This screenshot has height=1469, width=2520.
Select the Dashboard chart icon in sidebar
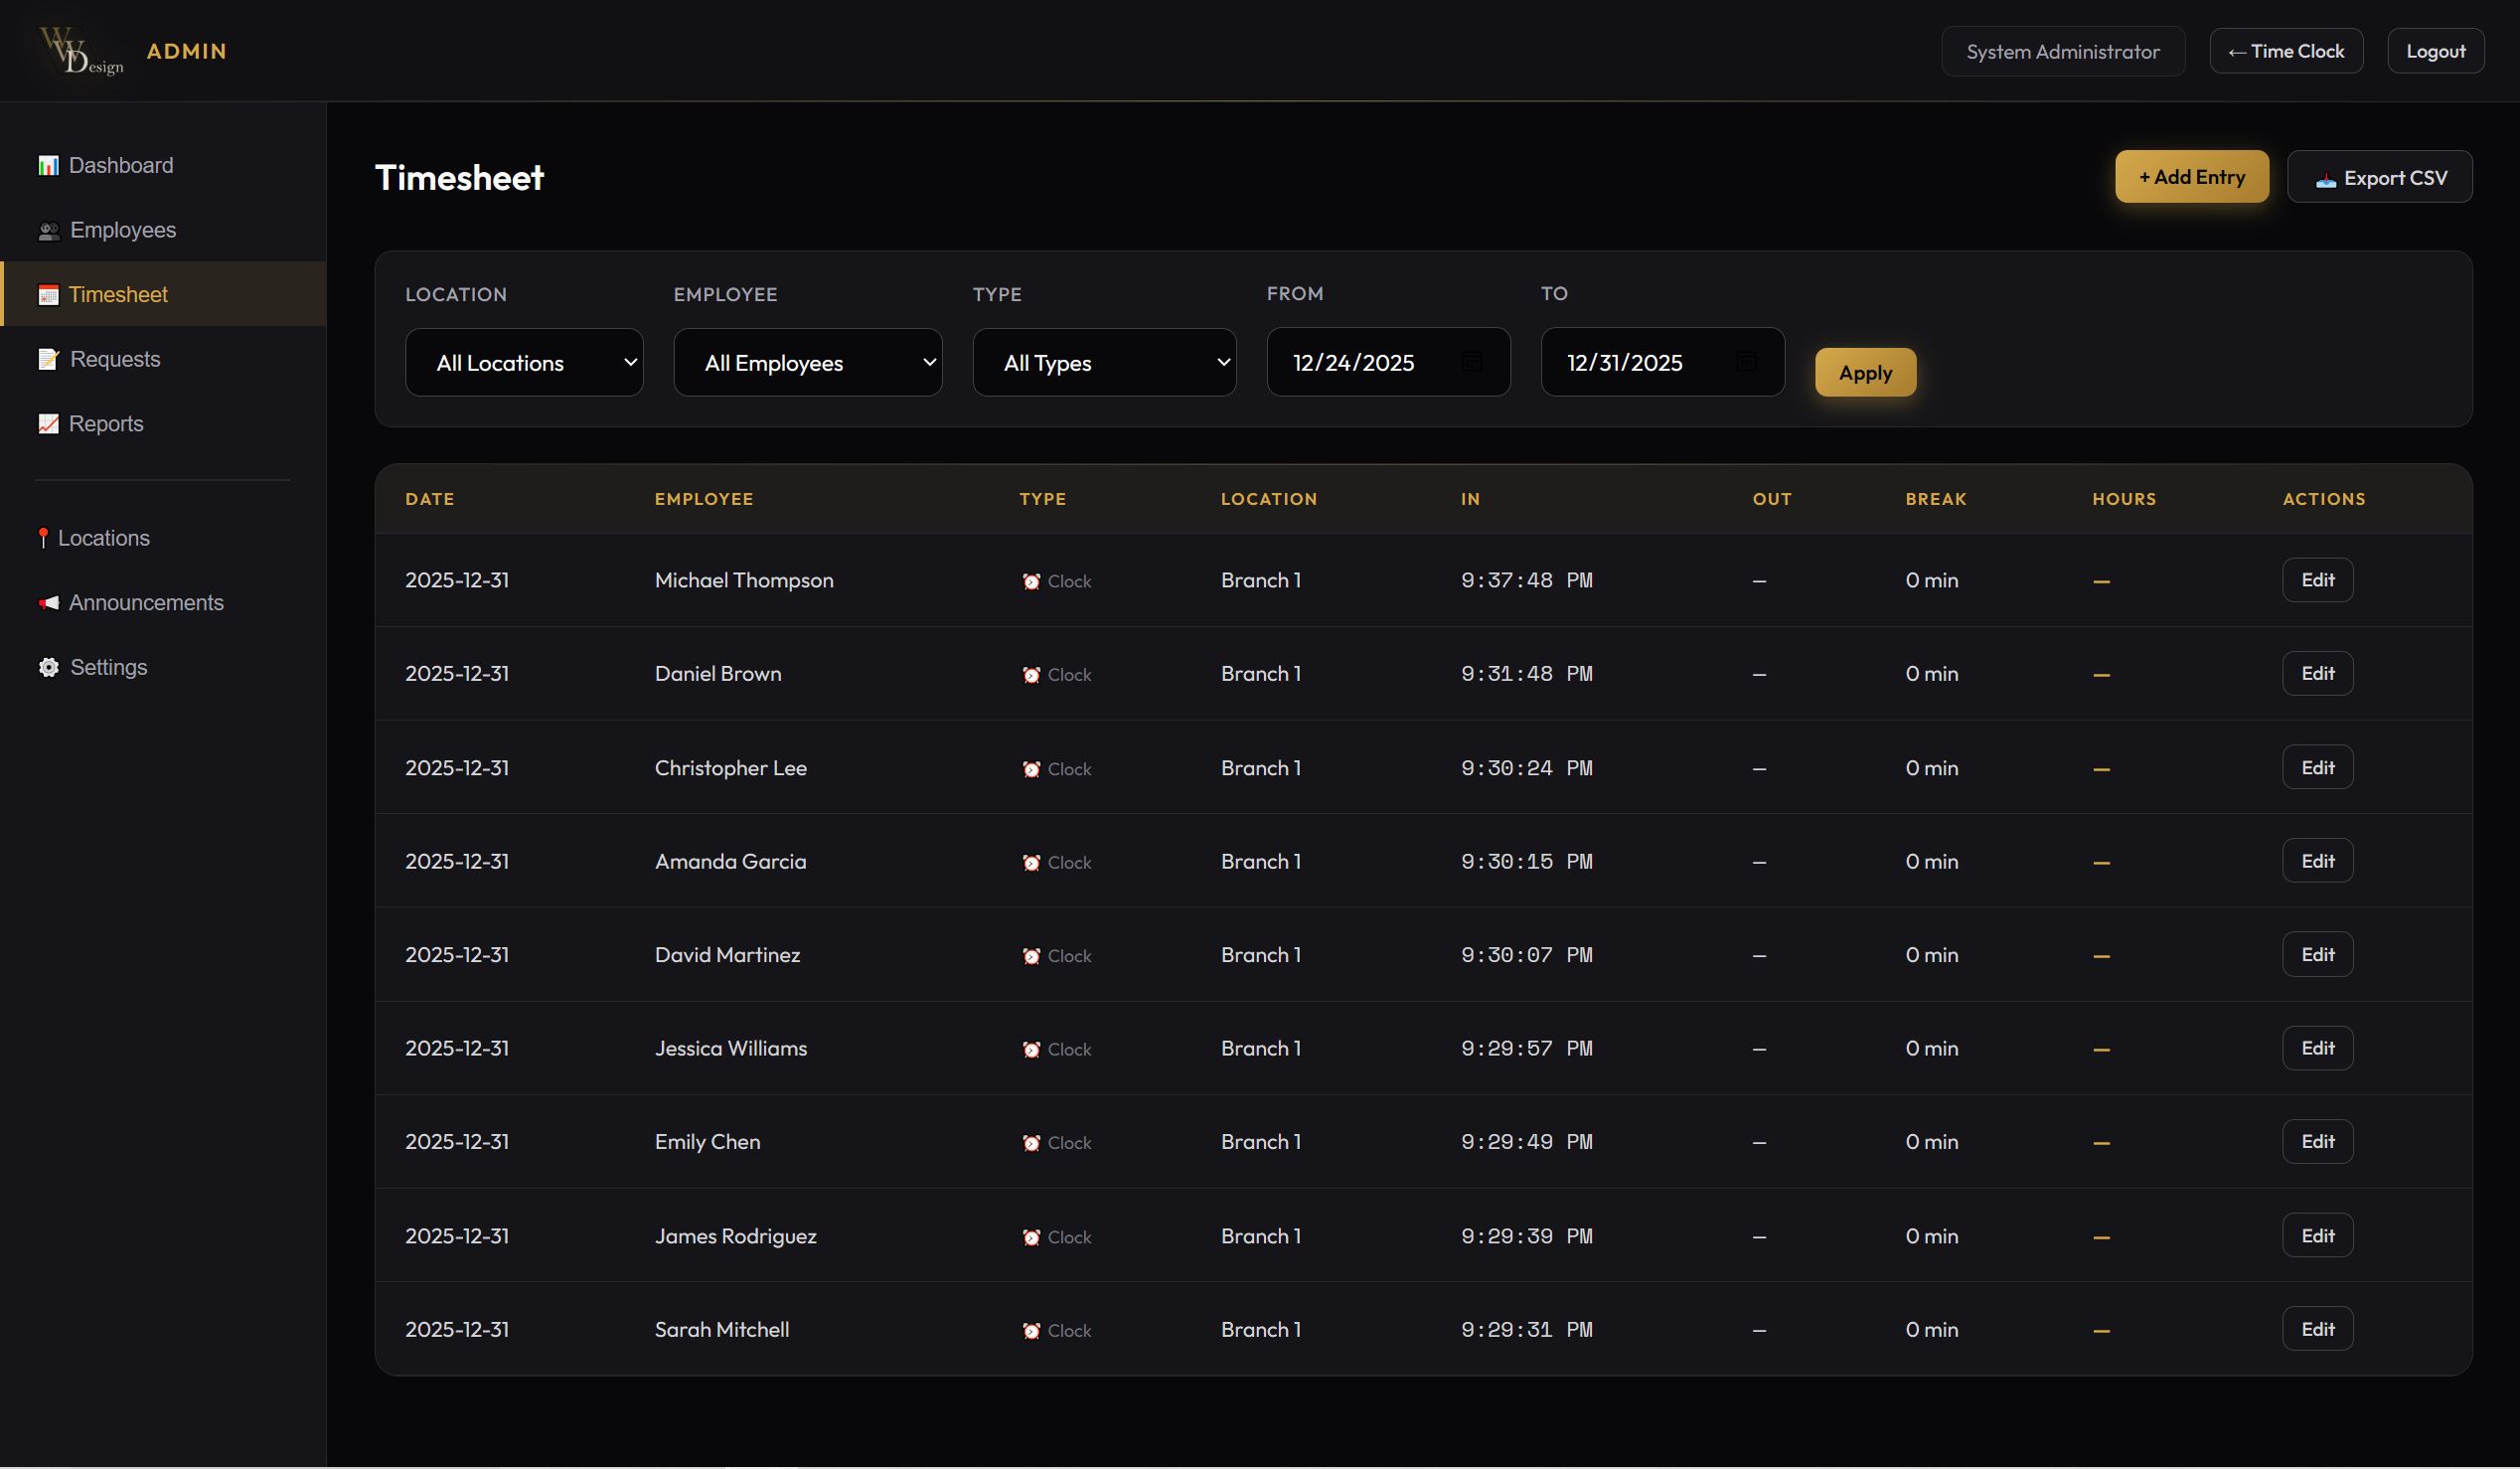pyautogui.click(x=48, y=165)
